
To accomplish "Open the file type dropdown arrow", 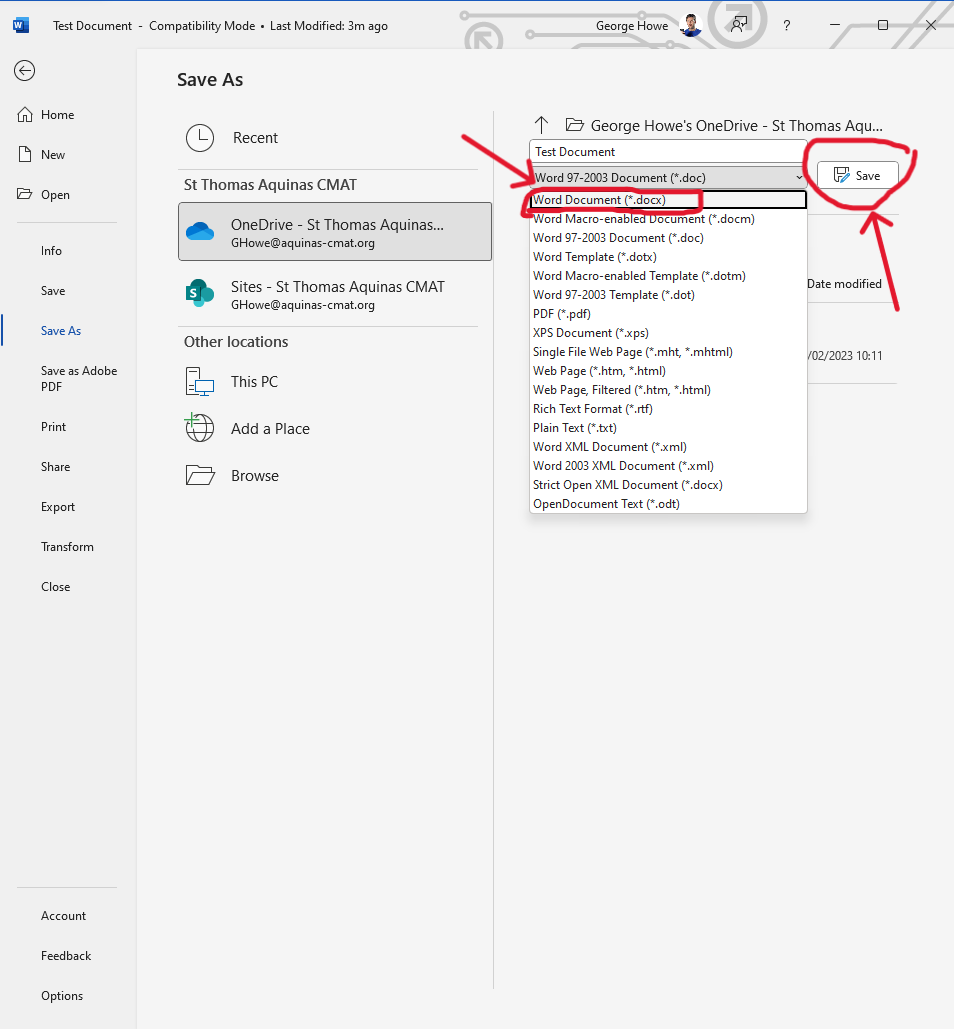I will 798,178.
